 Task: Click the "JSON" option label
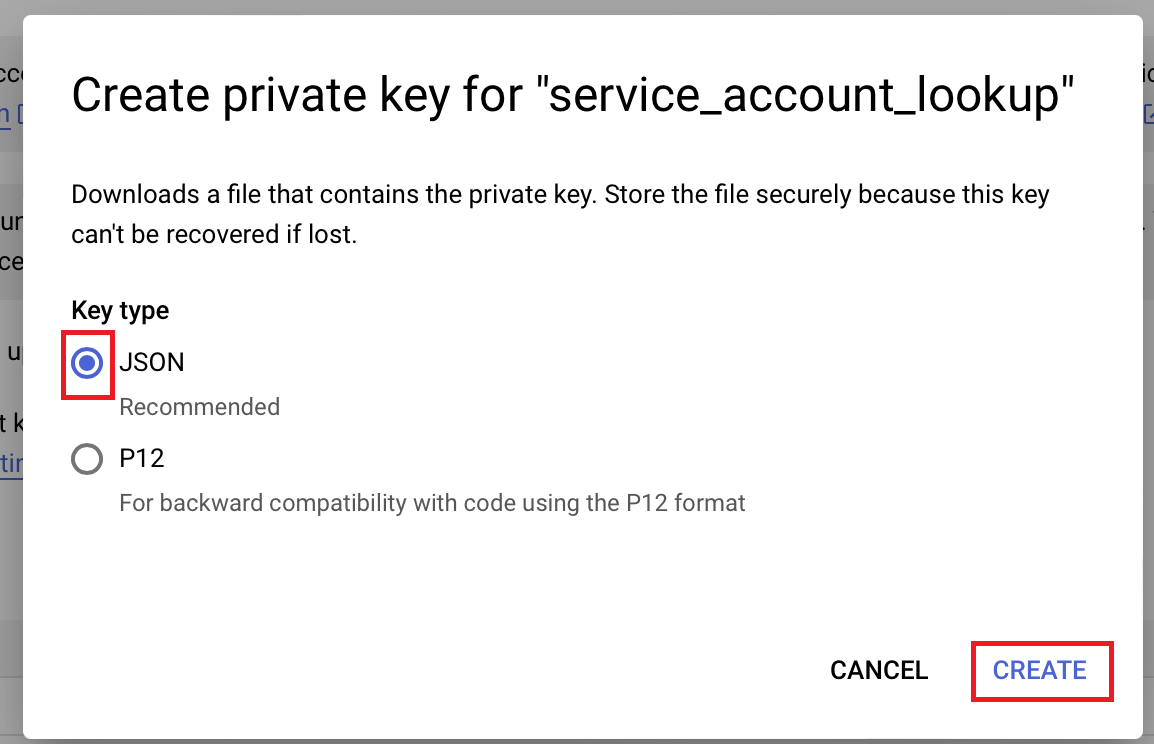[152, 362]
